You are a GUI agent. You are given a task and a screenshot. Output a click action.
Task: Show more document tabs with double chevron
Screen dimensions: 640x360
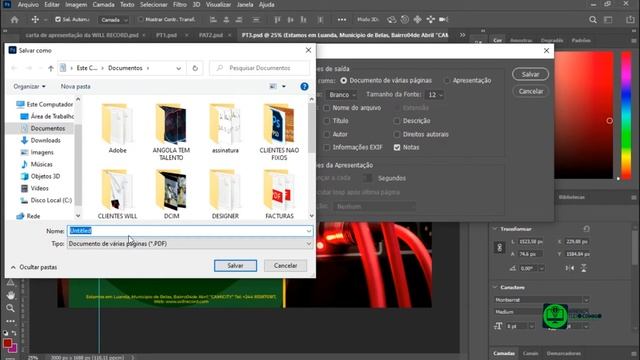coord(462,35)
